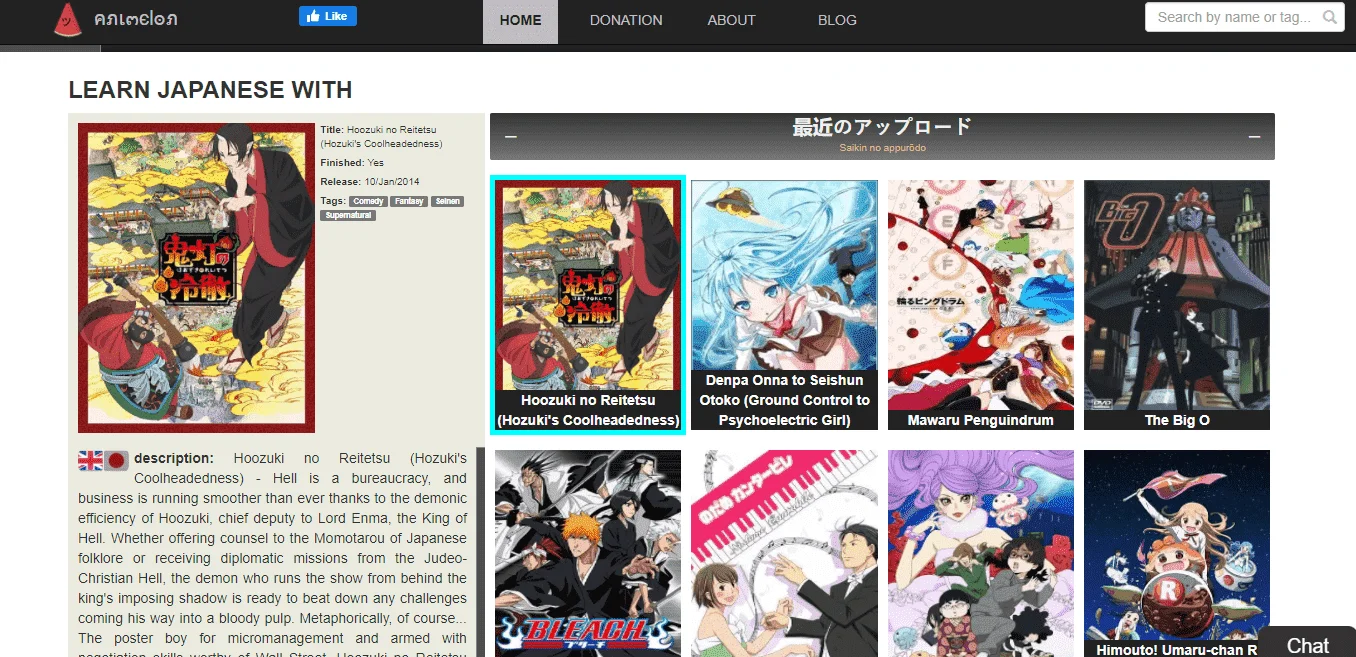This screenshot has height=657, width=1356.
Task: Click the 最近のアップロード section header text
Action: (882, 127)
